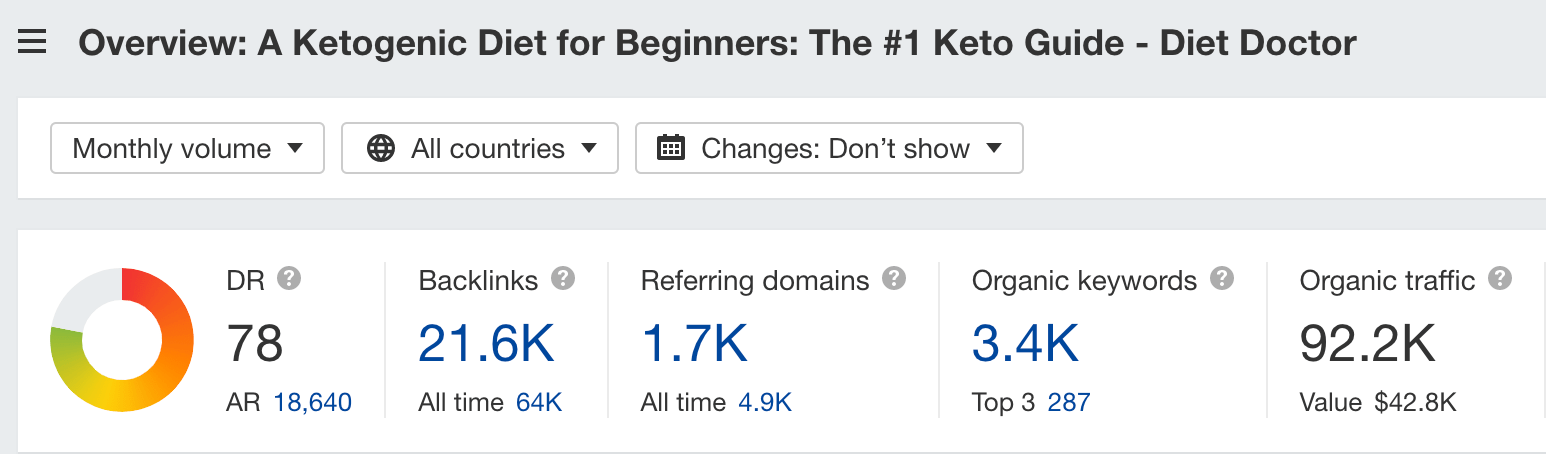Click help icon beside Organic traffic
This screenshot has height=454, width=1546.
(x=1499, y=278)
